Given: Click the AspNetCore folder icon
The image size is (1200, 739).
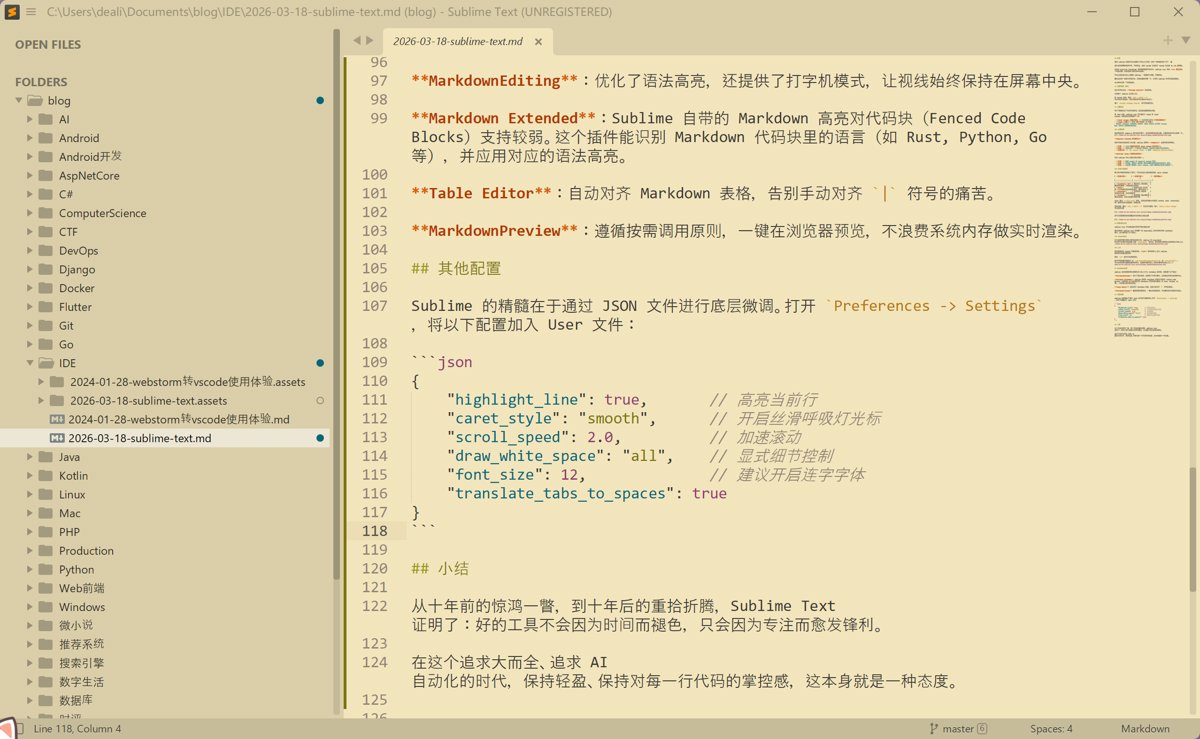Looking at the screenshot, I should [x=45, y=176].
